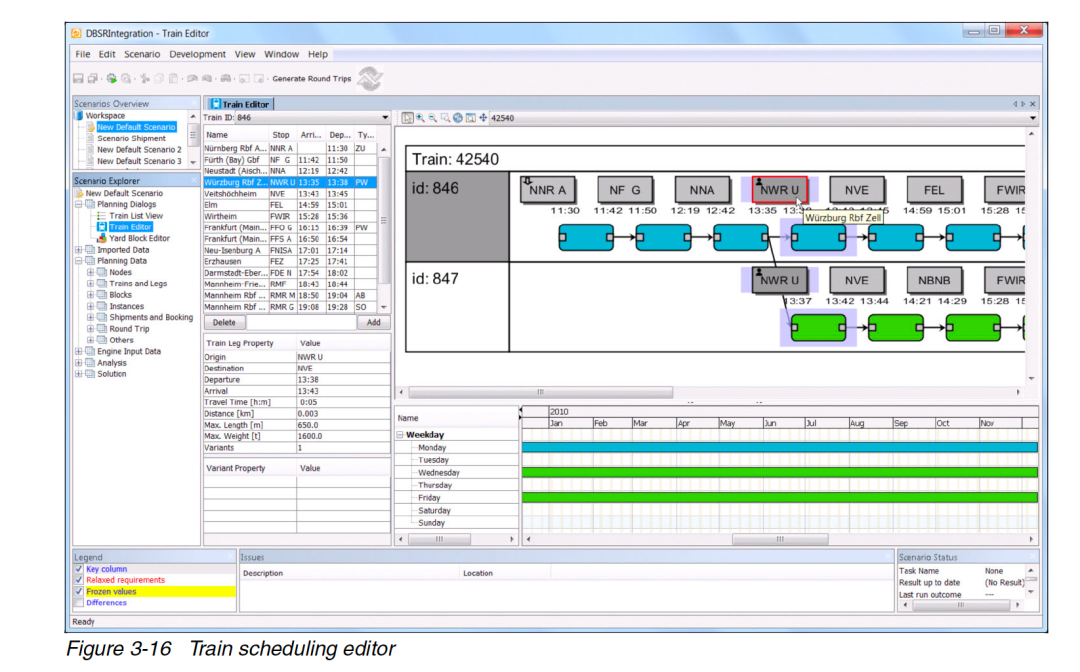Click the NF G station block

tap(625, 190)
